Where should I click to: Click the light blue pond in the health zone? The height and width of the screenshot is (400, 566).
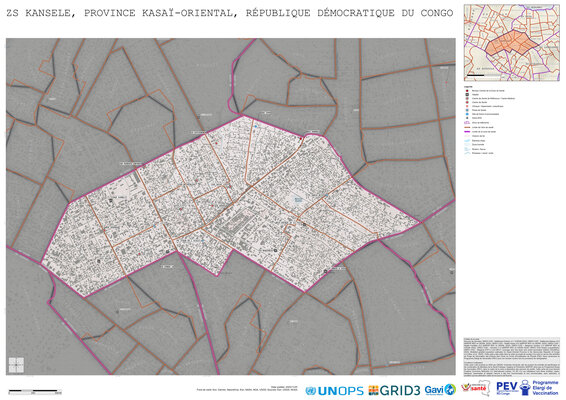tap(298, 199)
